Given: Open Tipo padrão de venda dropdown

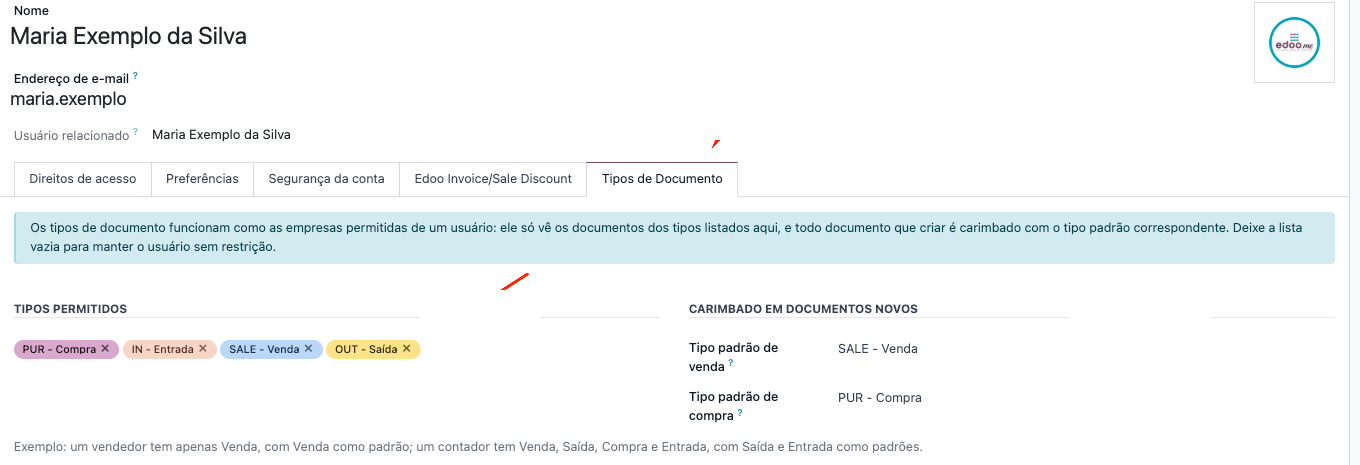Looking at the screenshot, I should pyautogui.click(x=1086, y=349).
